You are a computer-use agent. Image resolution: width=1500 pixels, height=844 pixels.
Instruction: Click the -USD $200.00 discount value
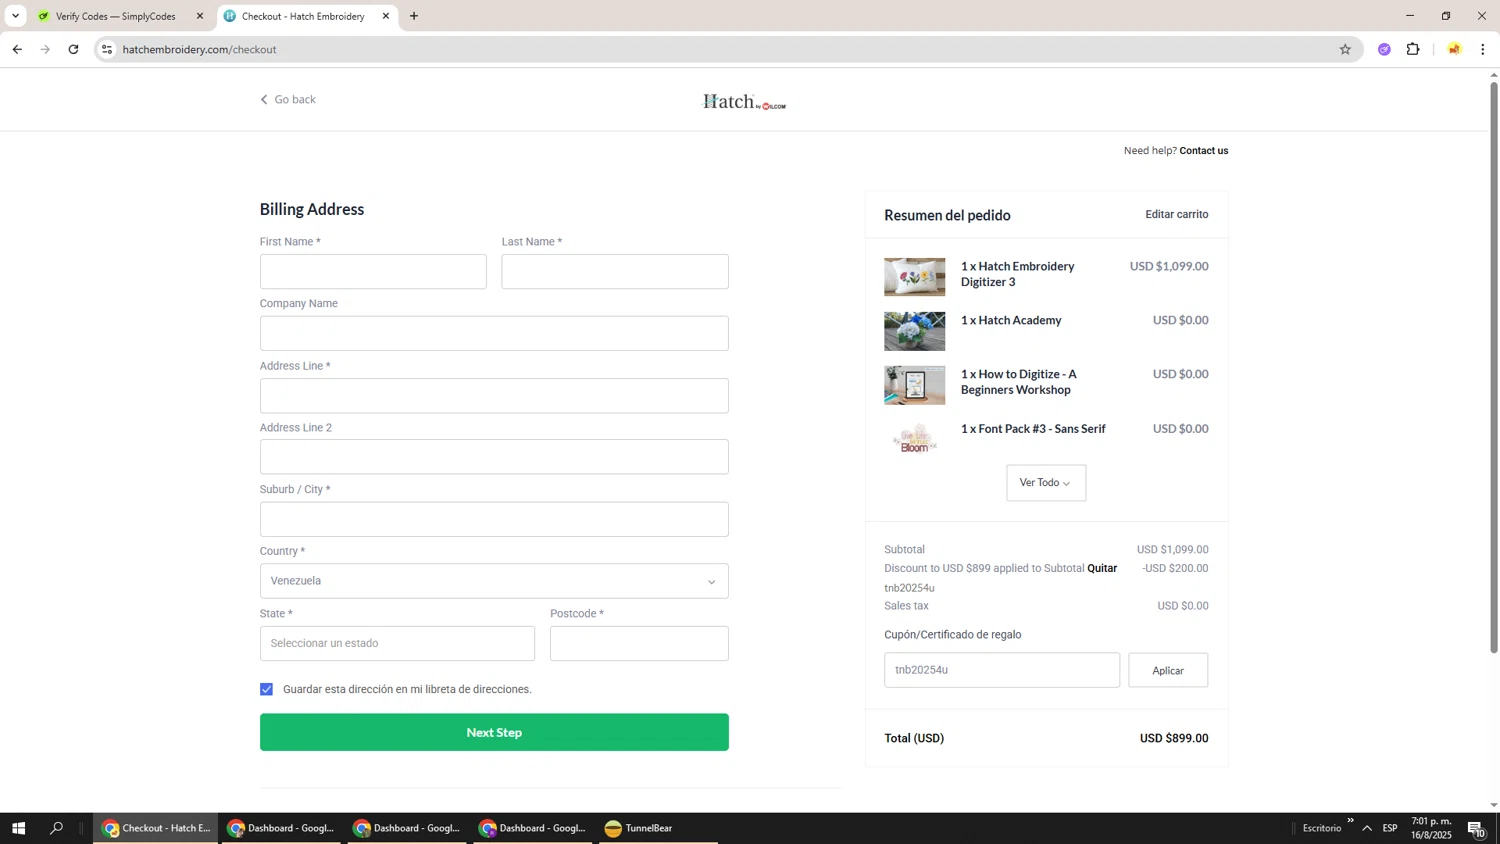(x=1175, y=568)
